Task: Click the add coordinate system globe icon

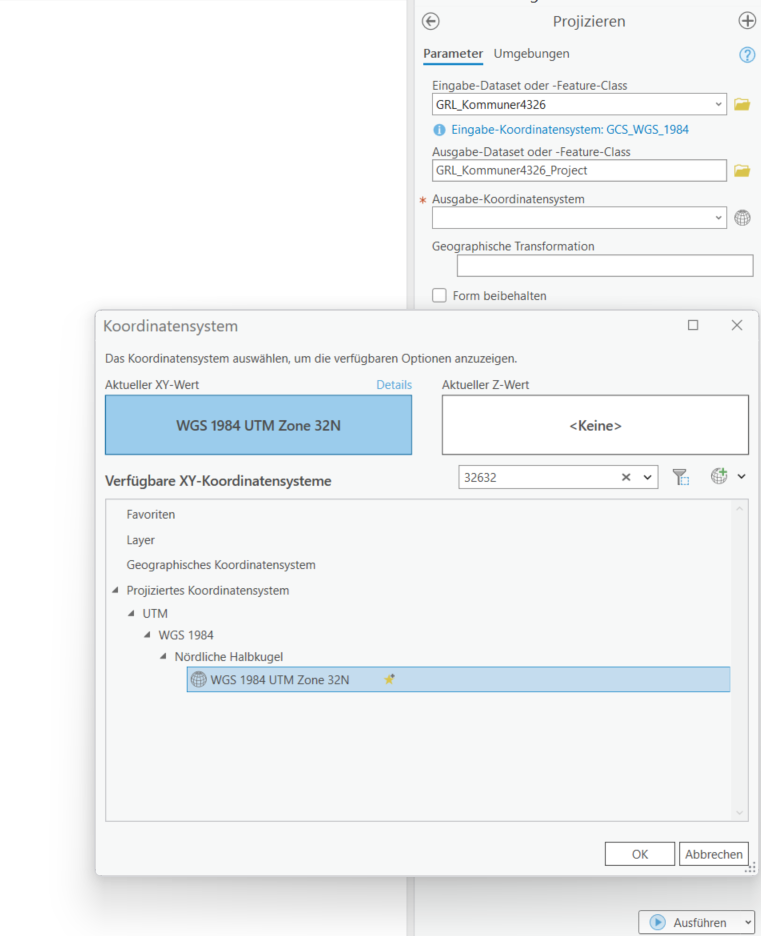Action: tap(719, 476)
